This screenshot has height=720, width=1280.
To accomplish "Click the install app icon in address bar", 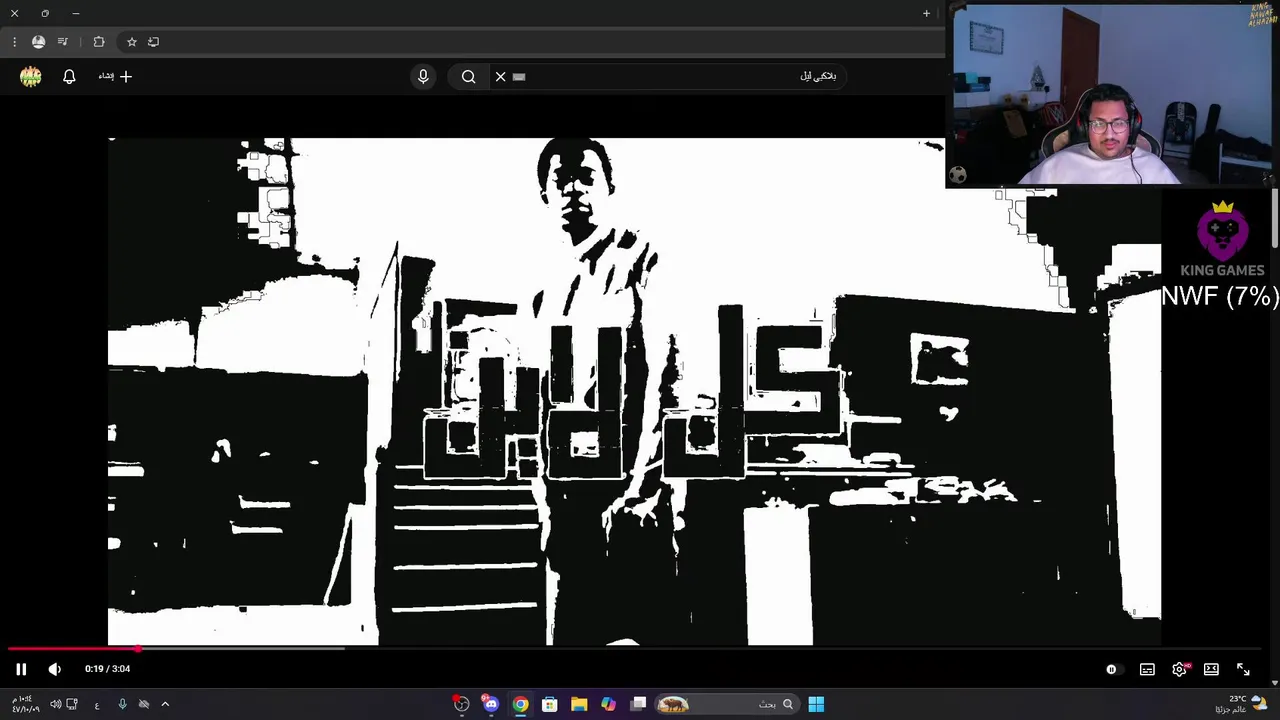I will [x=153, y=42].
